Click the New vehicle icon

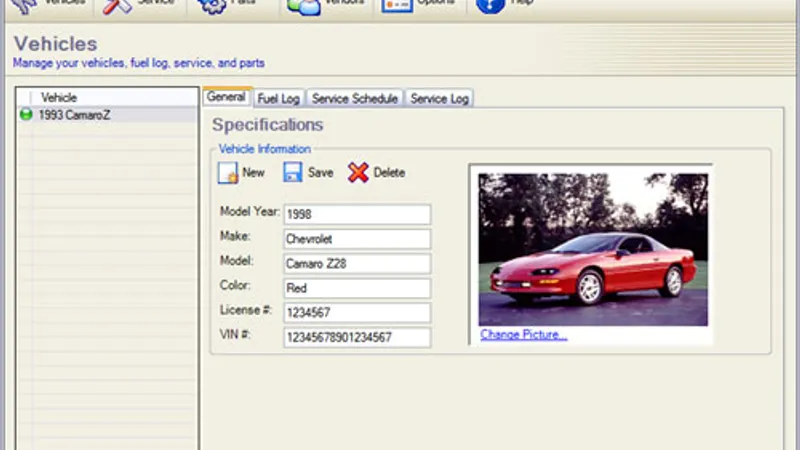[x=228, y=172]
